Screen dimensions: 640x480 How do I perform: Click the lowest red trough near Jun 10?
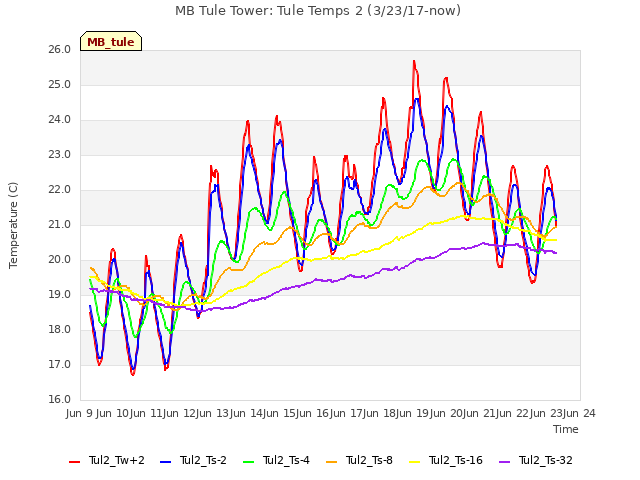pos(133,374)
